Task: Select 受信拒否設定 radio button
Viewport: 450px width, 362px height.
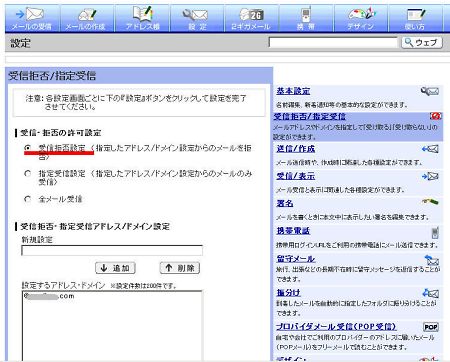Action: click(28, 147)
